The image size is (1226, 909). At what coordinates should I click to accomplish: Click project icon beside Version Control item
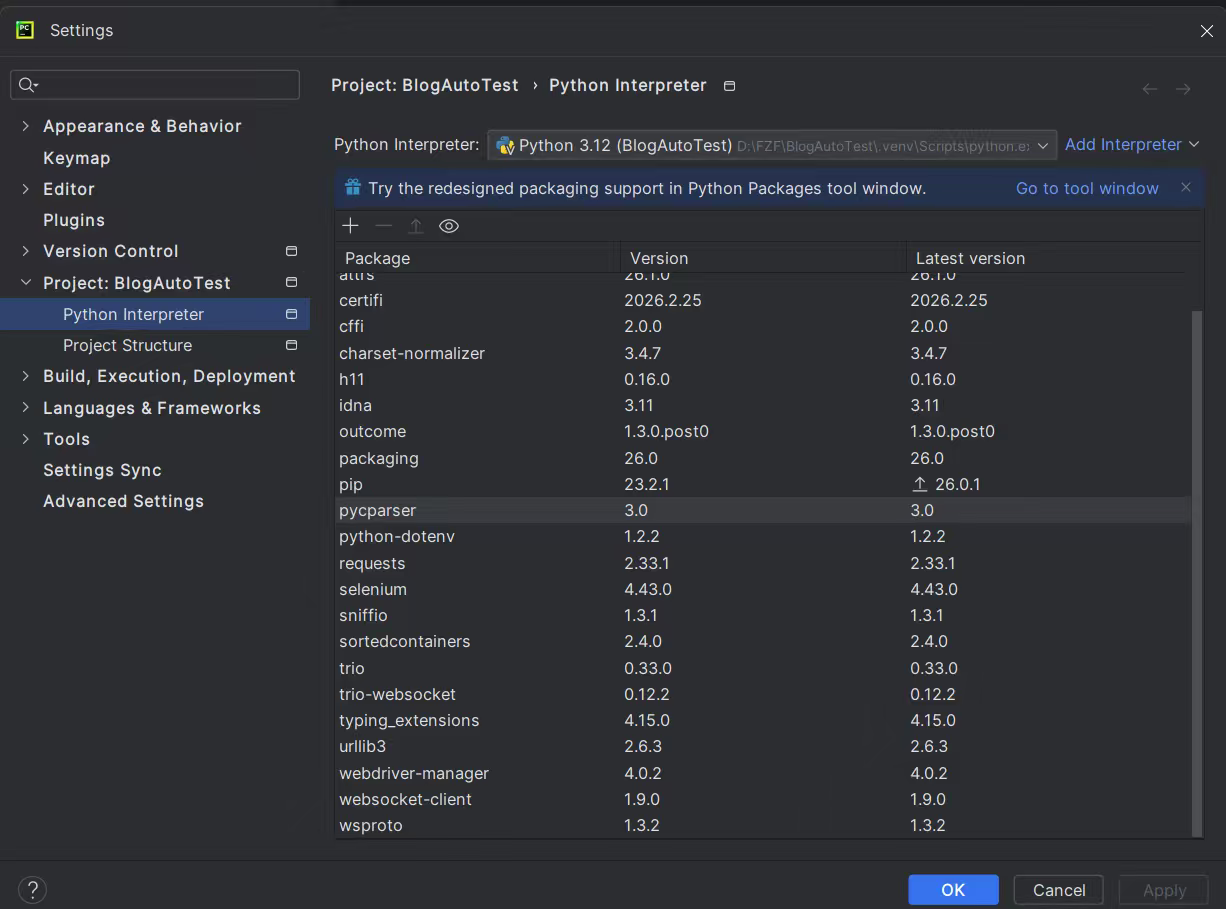291,251
